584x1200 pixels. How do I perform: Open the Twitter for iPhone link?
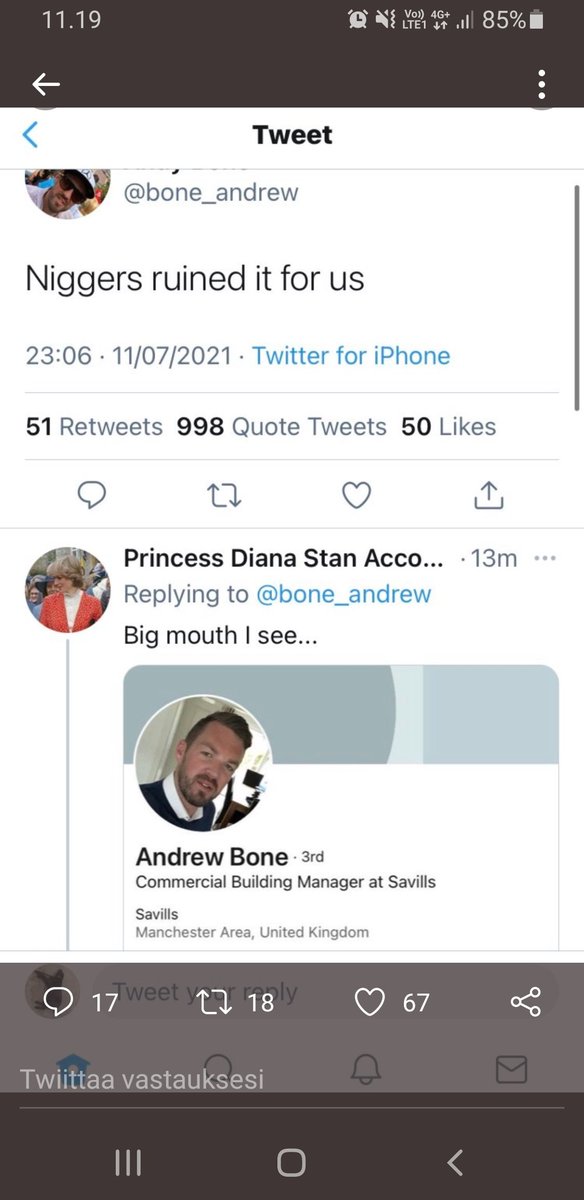351,356
